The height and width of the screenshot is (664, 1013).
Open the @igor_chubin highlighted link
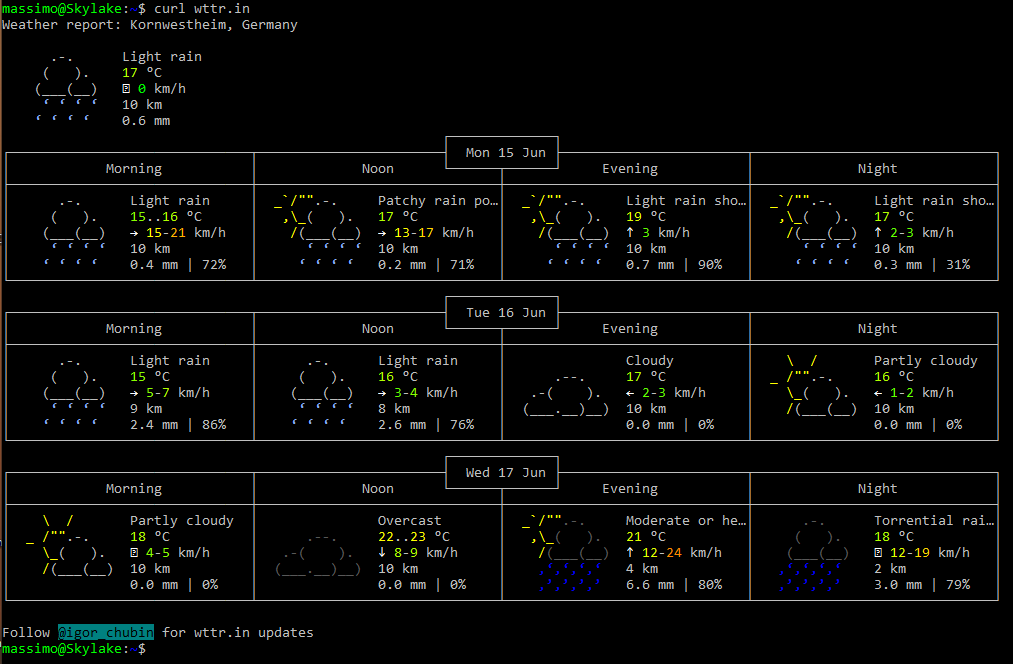click(105, 632)
